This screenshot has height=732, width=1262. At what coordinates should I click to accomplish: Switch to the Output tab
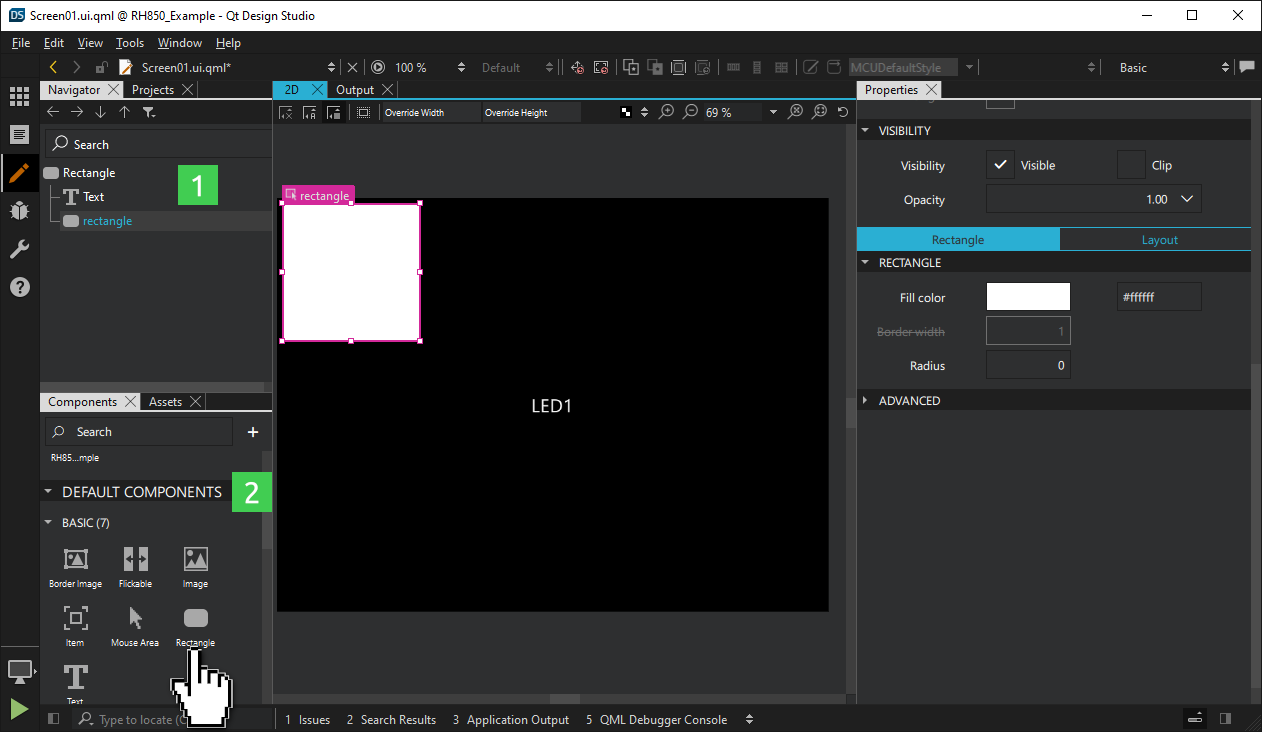[356, 89]
